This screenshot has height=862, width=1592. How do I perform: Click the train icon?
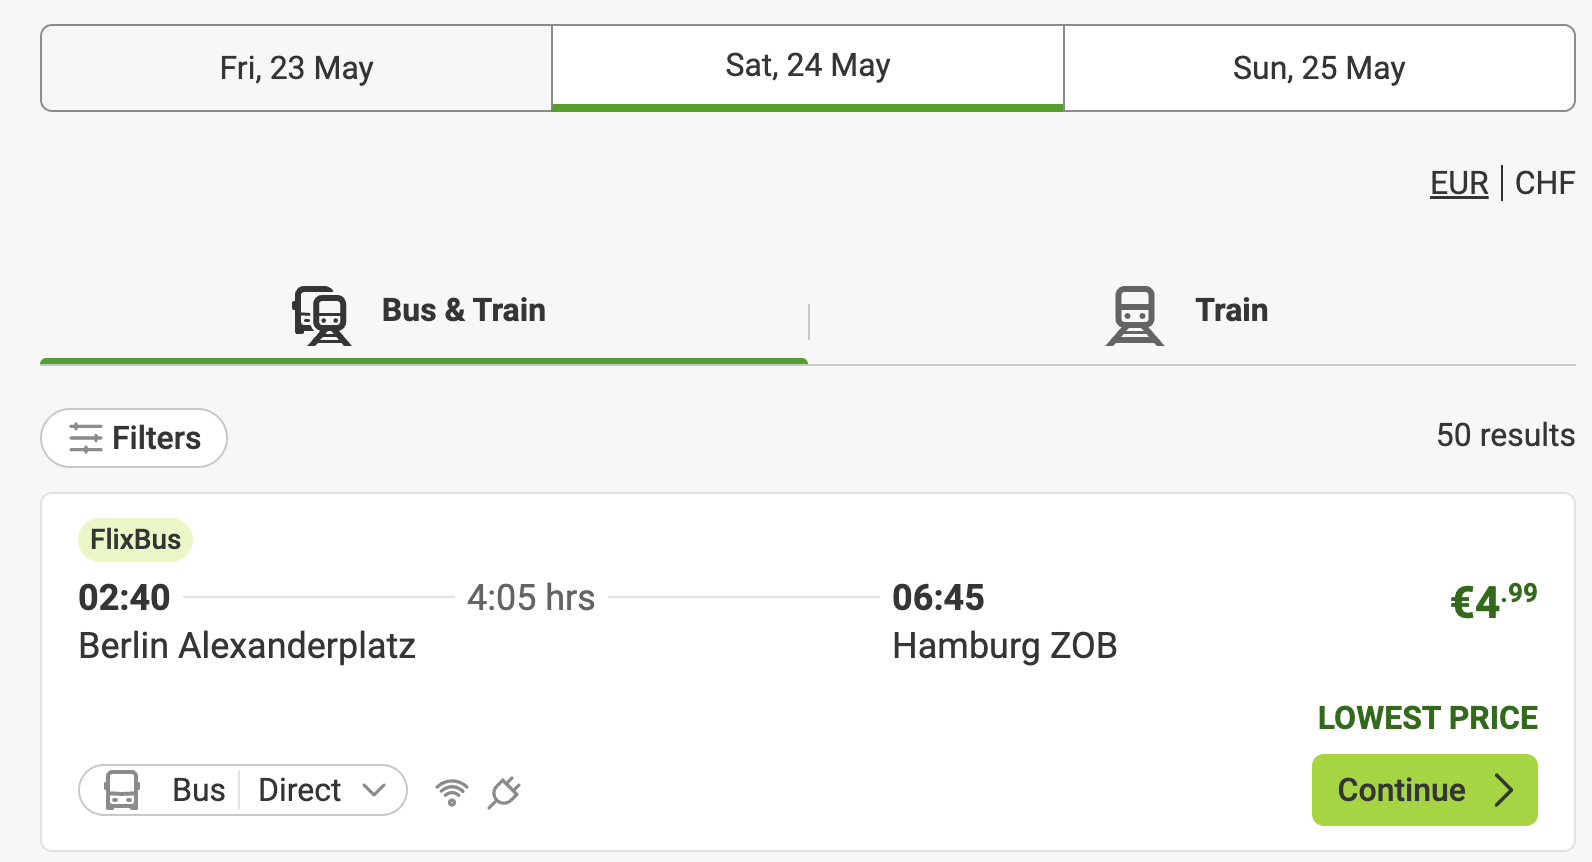pyautogui.click(x=1135, y=315)
